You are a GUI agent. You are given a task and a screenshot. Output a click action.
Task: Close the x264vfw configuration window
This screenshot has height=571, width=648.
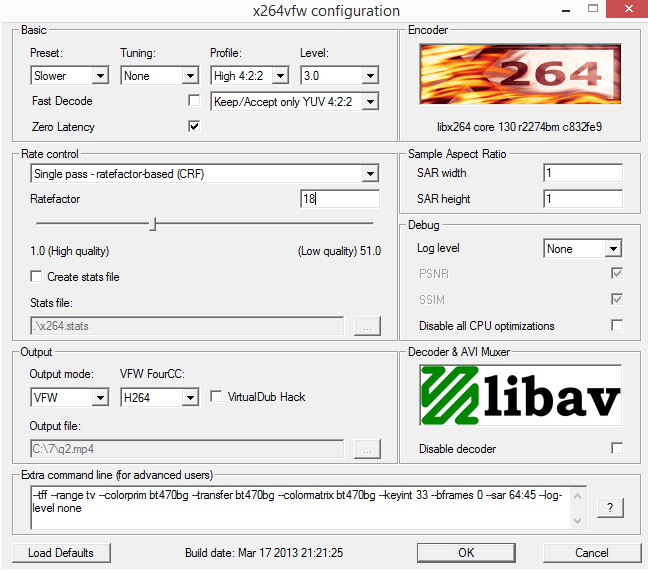(x=629, y=9)
